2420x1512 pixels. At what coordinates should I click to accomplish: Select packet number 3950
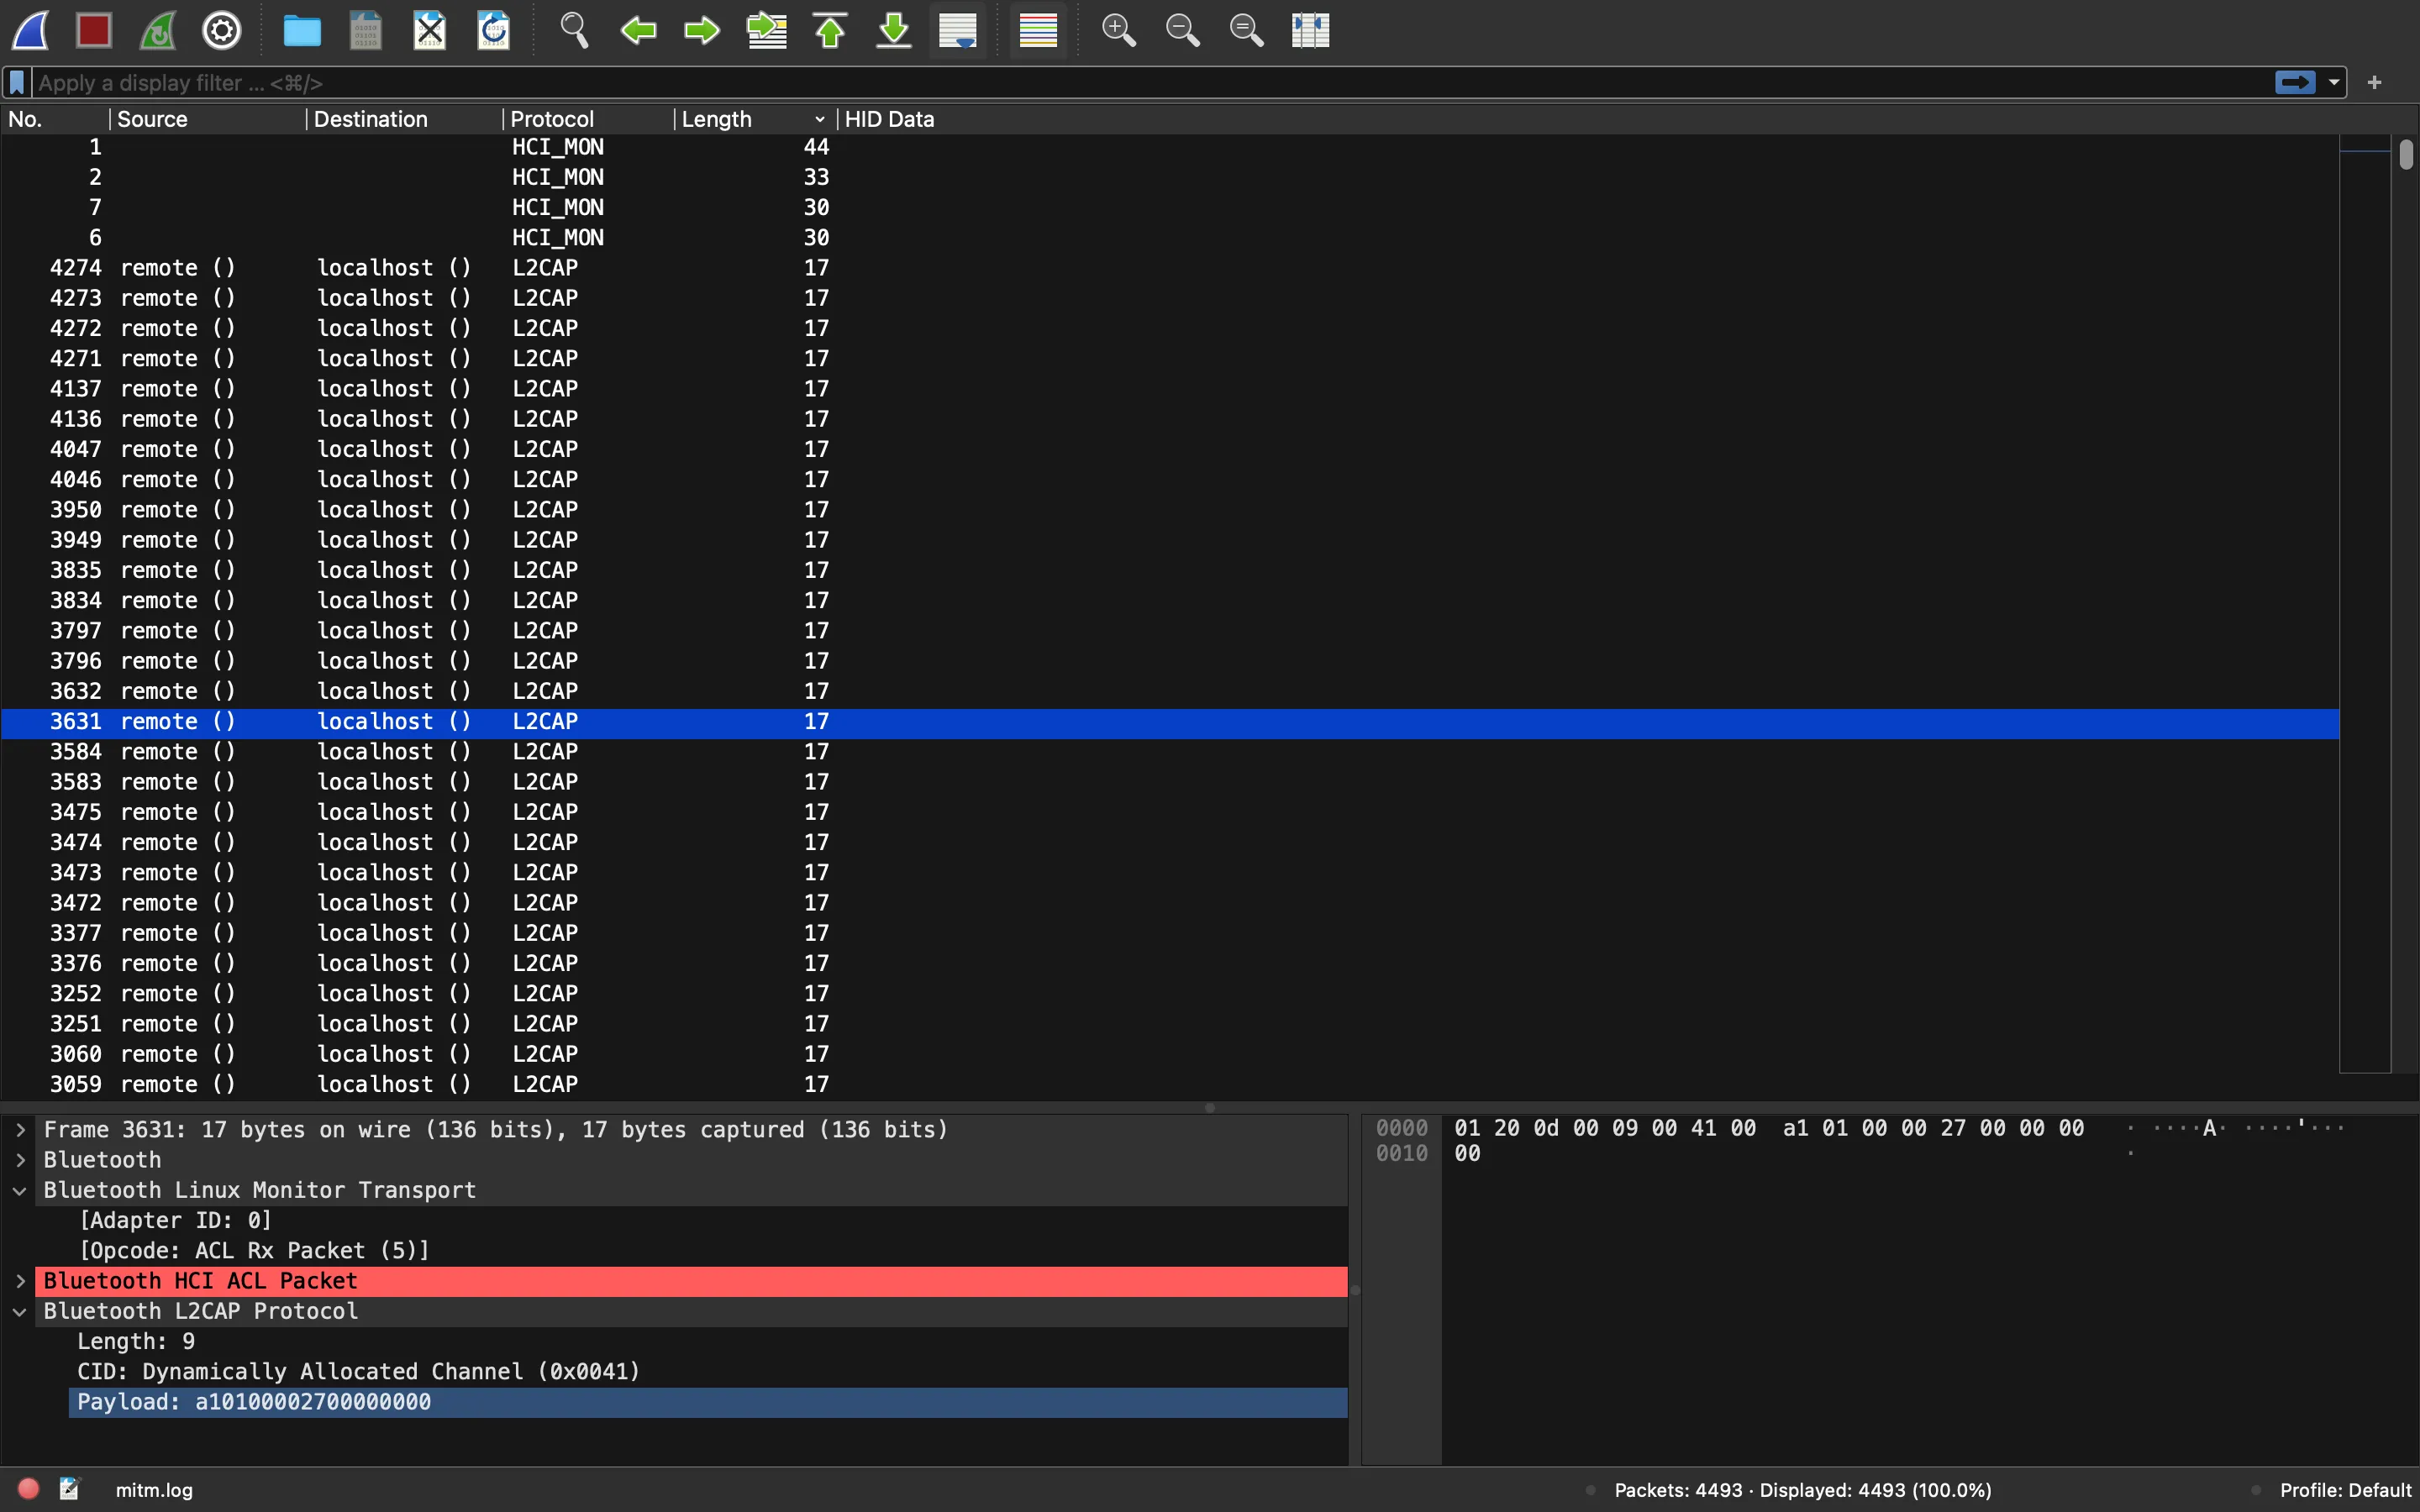point(1170,510)
